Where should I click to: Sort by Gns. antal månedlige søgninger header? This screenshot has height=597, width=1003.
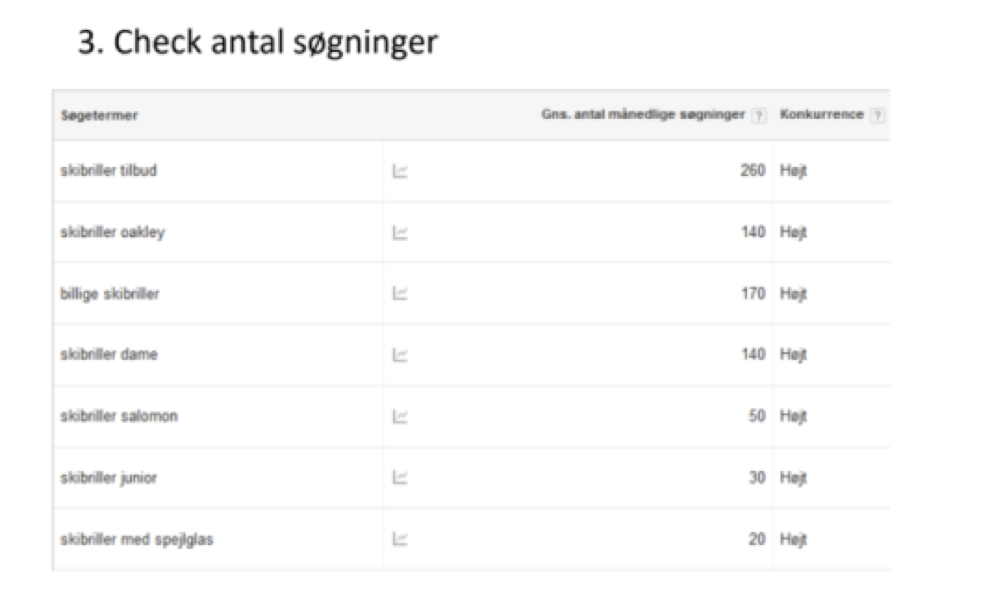[x=643, y=115]
